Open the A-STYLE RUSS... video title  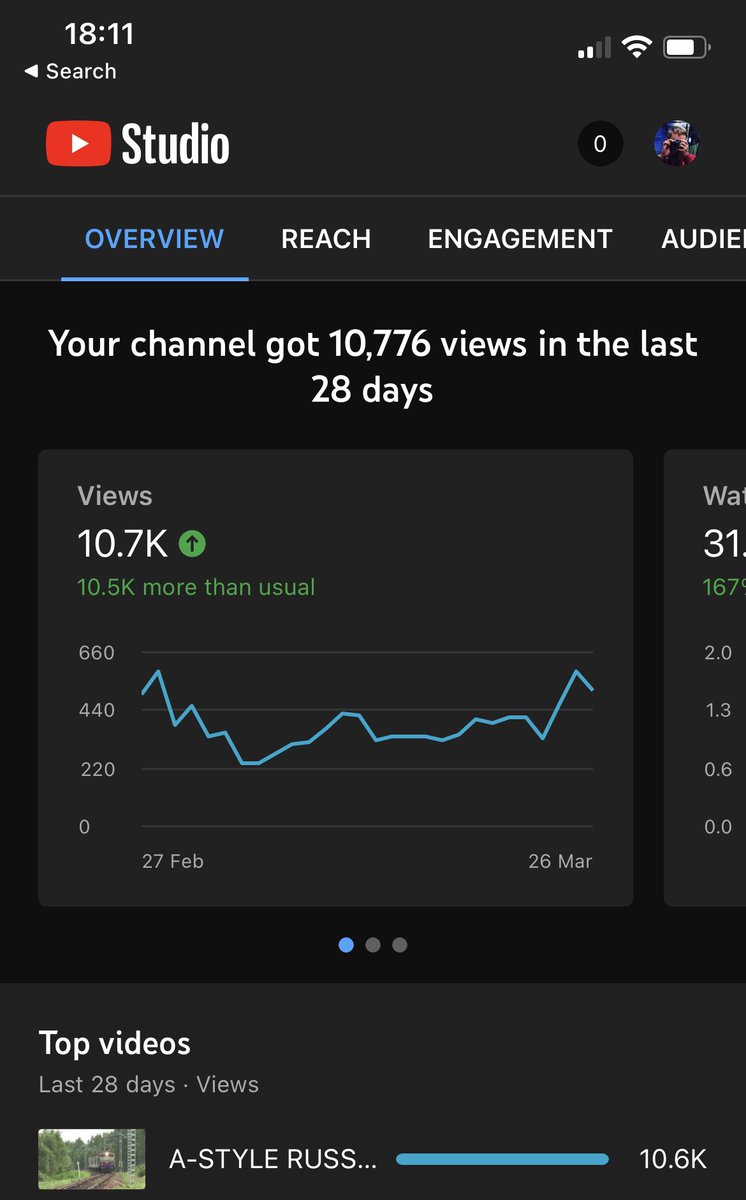click(273, 1159)
